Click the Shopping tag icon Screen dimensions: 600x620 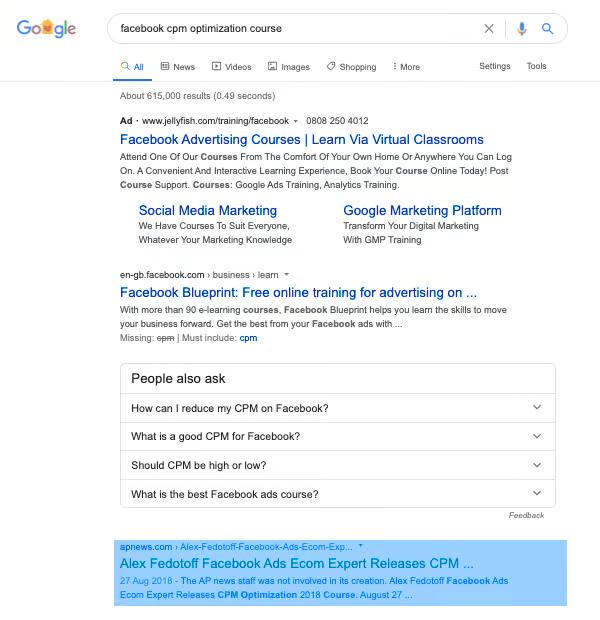(331, 66)
